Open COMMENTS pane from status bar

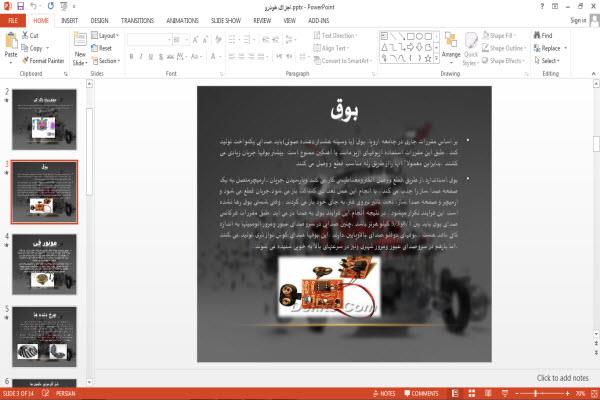point(421,393)
